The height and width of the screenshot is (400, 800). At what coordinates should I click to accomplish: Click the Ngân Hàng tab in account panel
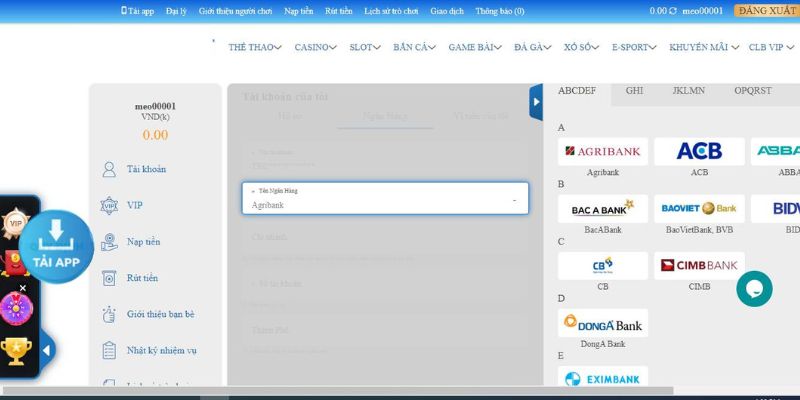385,116
